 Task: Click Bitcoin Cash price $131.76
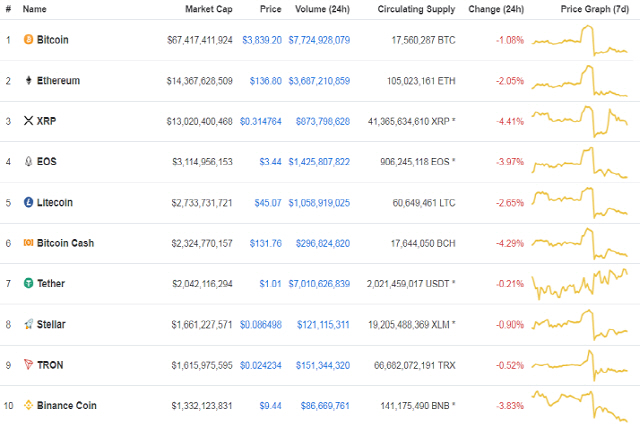tap(266, 243)
